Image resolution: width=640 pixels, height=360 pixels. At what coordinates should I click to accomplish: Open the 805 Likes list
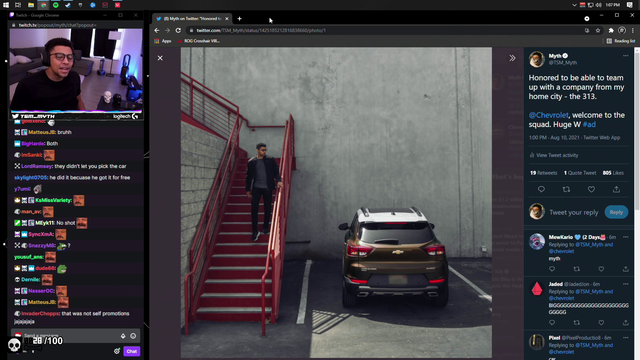(613, 173)
